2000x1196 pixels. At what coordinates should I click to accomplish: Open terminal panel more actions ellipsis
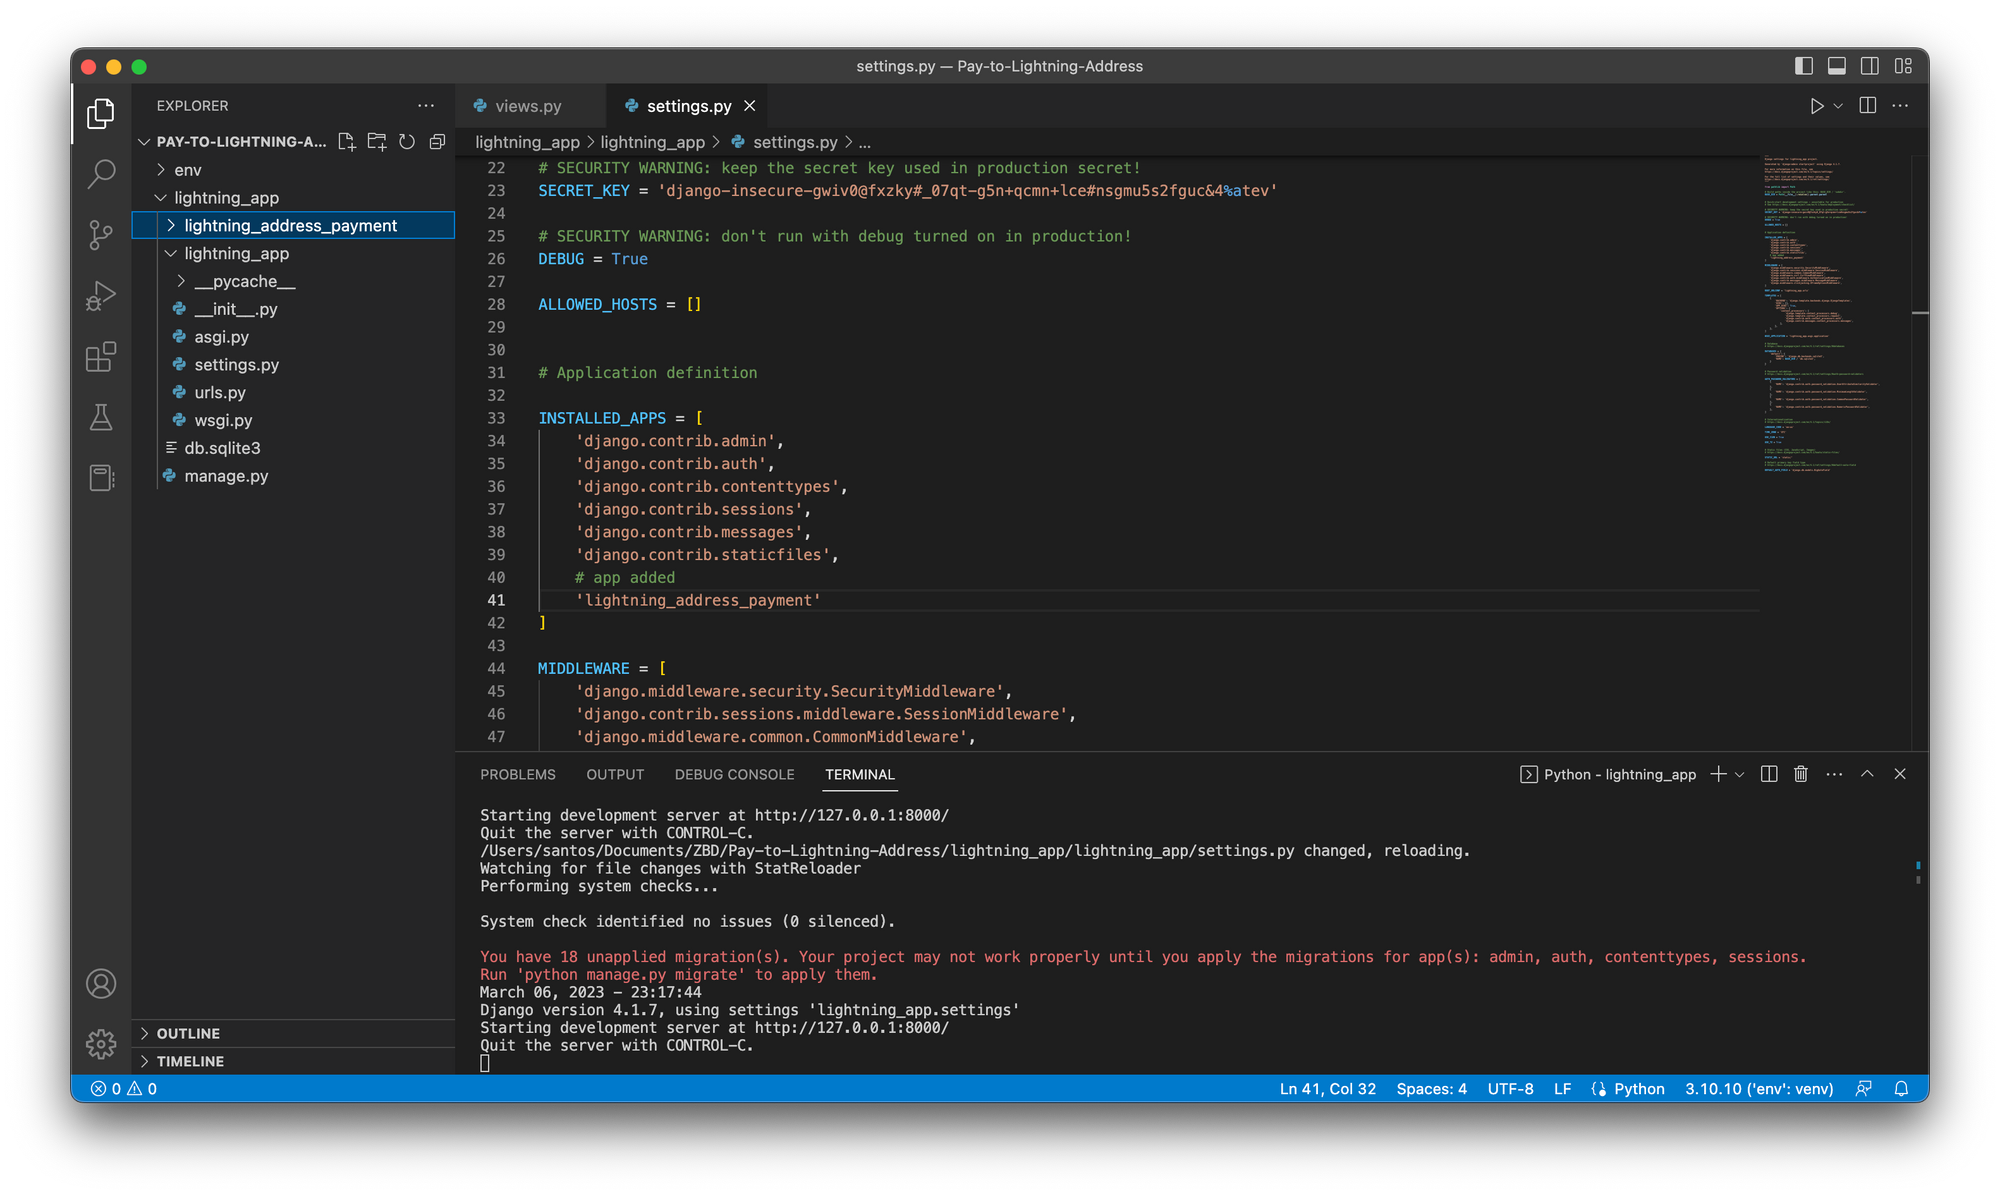(1834, 774)
